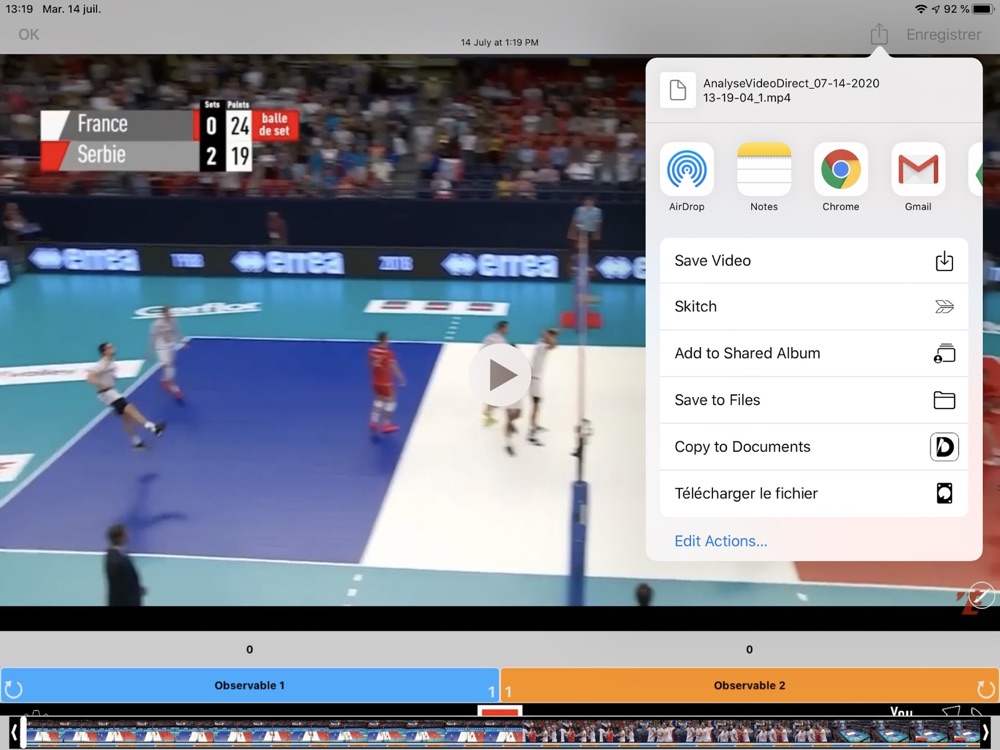Tap the share icon next to Enregistrer
Screen dimensions: 1000x750
click(879, 34)
